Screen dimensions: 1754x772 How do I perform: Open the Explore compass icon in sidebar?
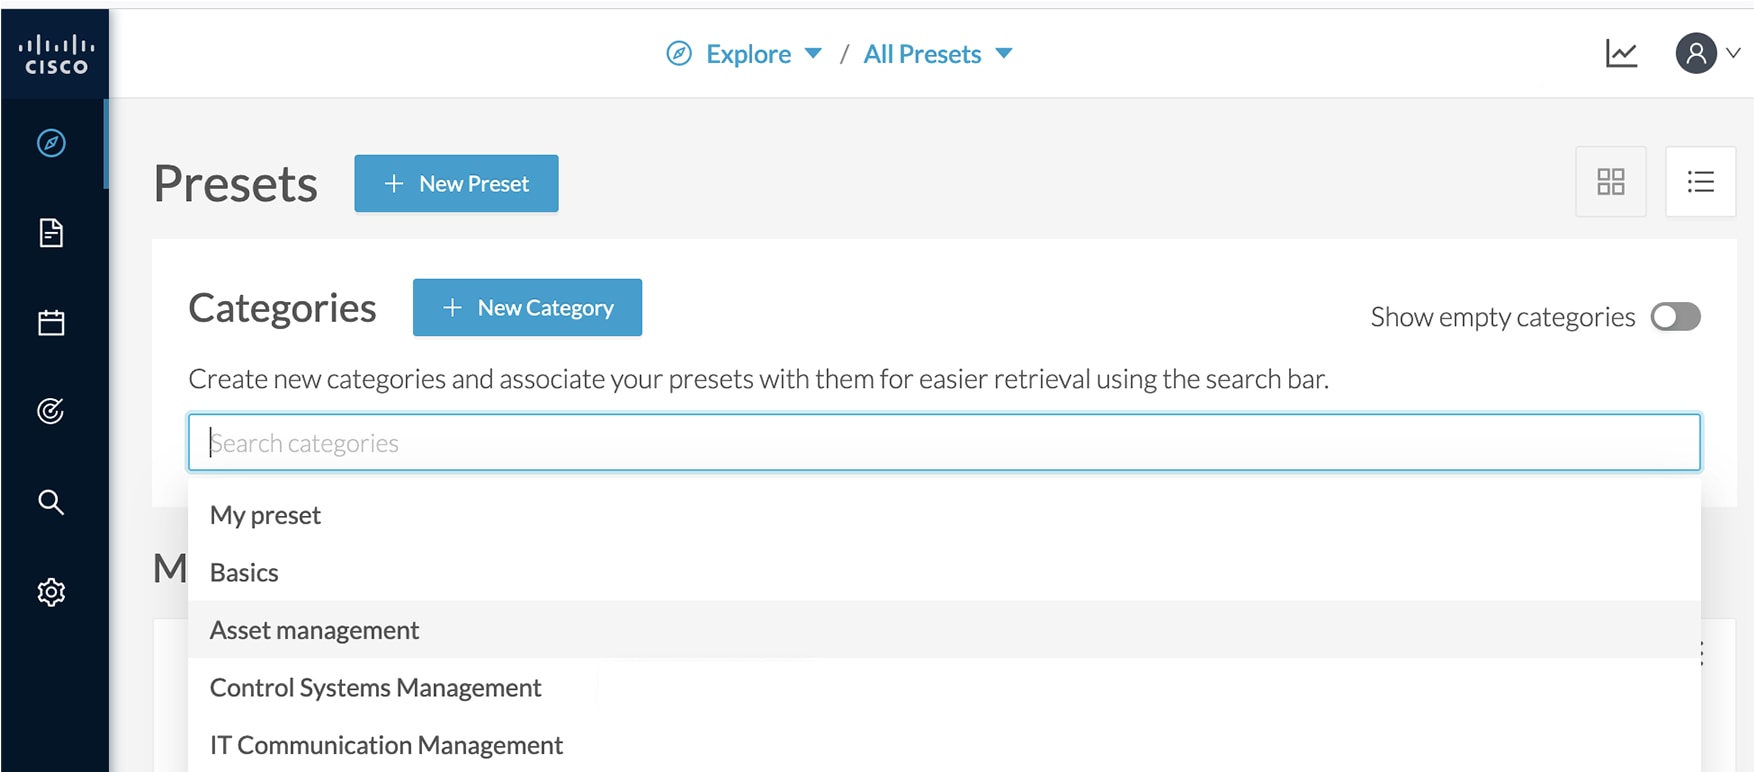[51, 143]
